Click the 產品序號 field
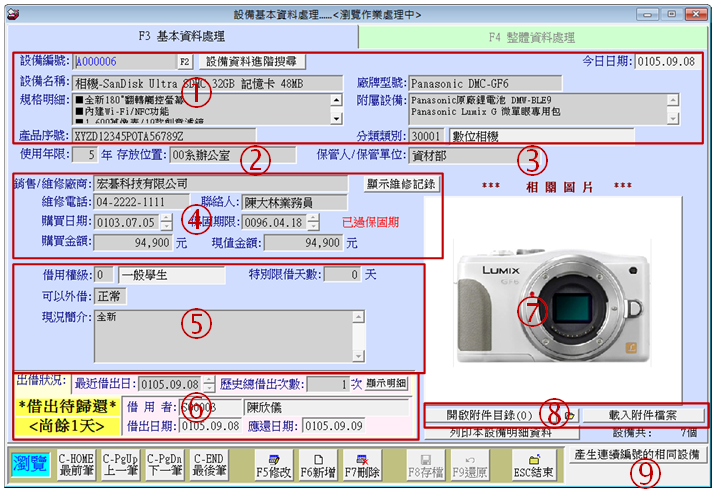 point(164,136)
